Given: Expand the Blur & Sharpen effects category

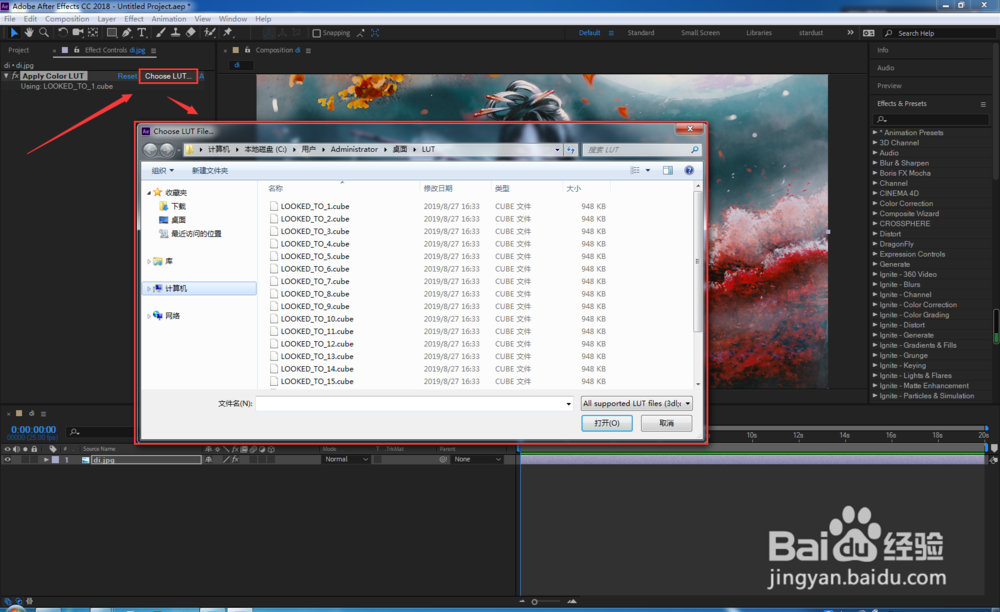Looking at the screenshot, I should (875, 163).
